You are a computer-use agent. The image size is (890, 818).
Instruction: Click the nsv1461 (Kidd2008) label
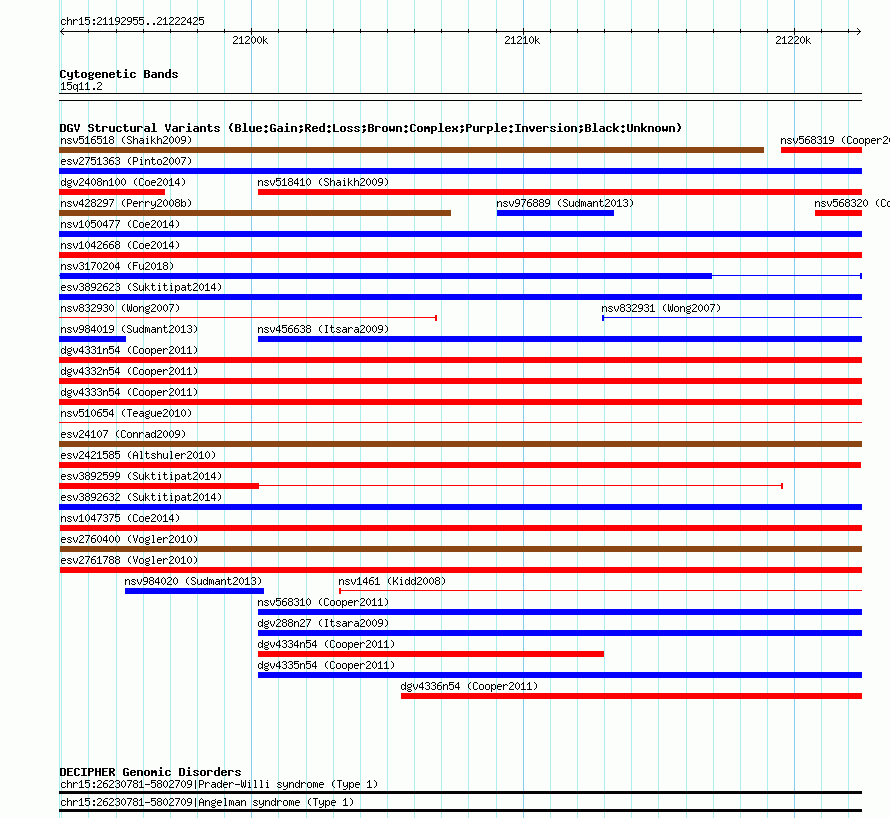pyautogui.click(x=392, y=581)
